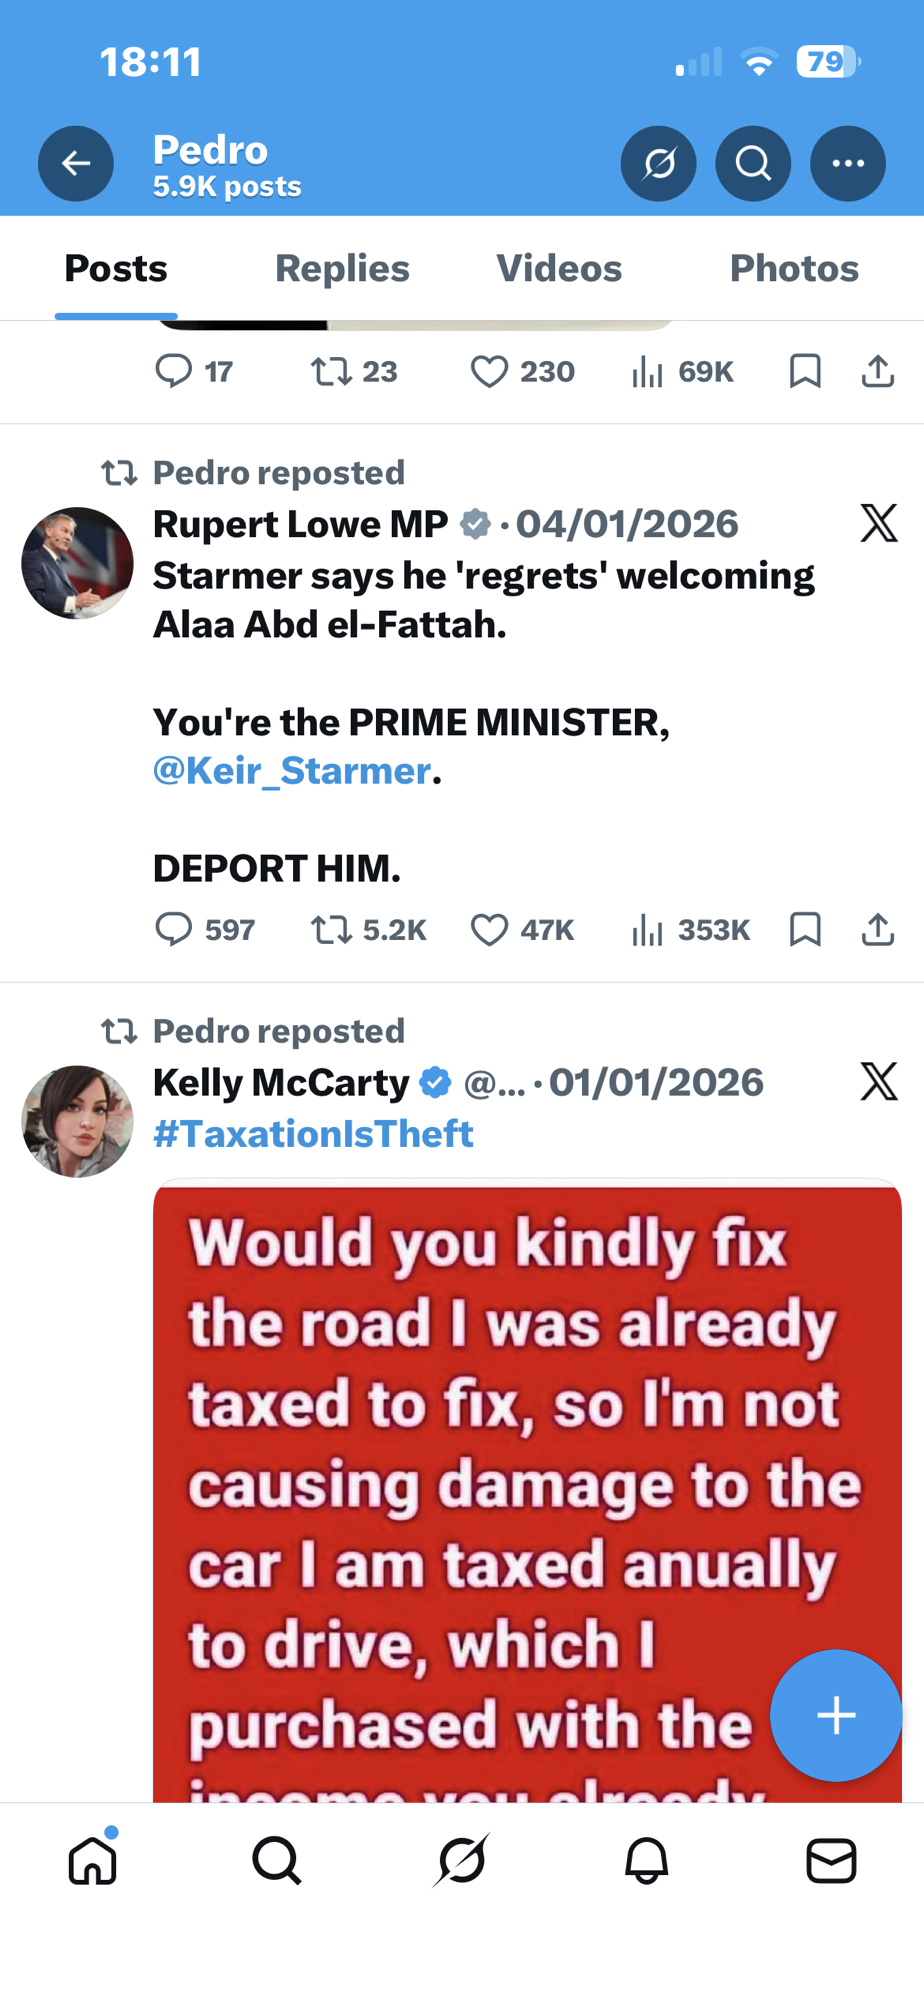Image resolution: width=924 pixels, height=2000 pixels.
Task: Share the Rupert Lowe MP post
Action: (877, 930)
